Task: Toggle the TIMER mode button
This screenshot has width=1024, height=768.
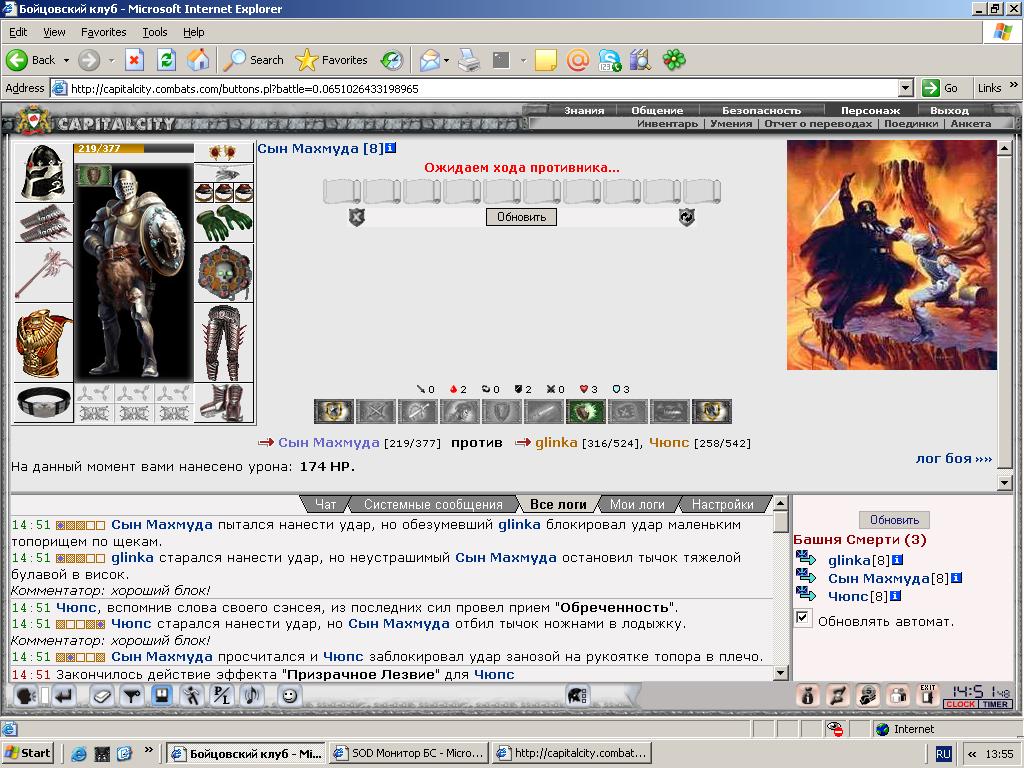Action: point(995,704)
